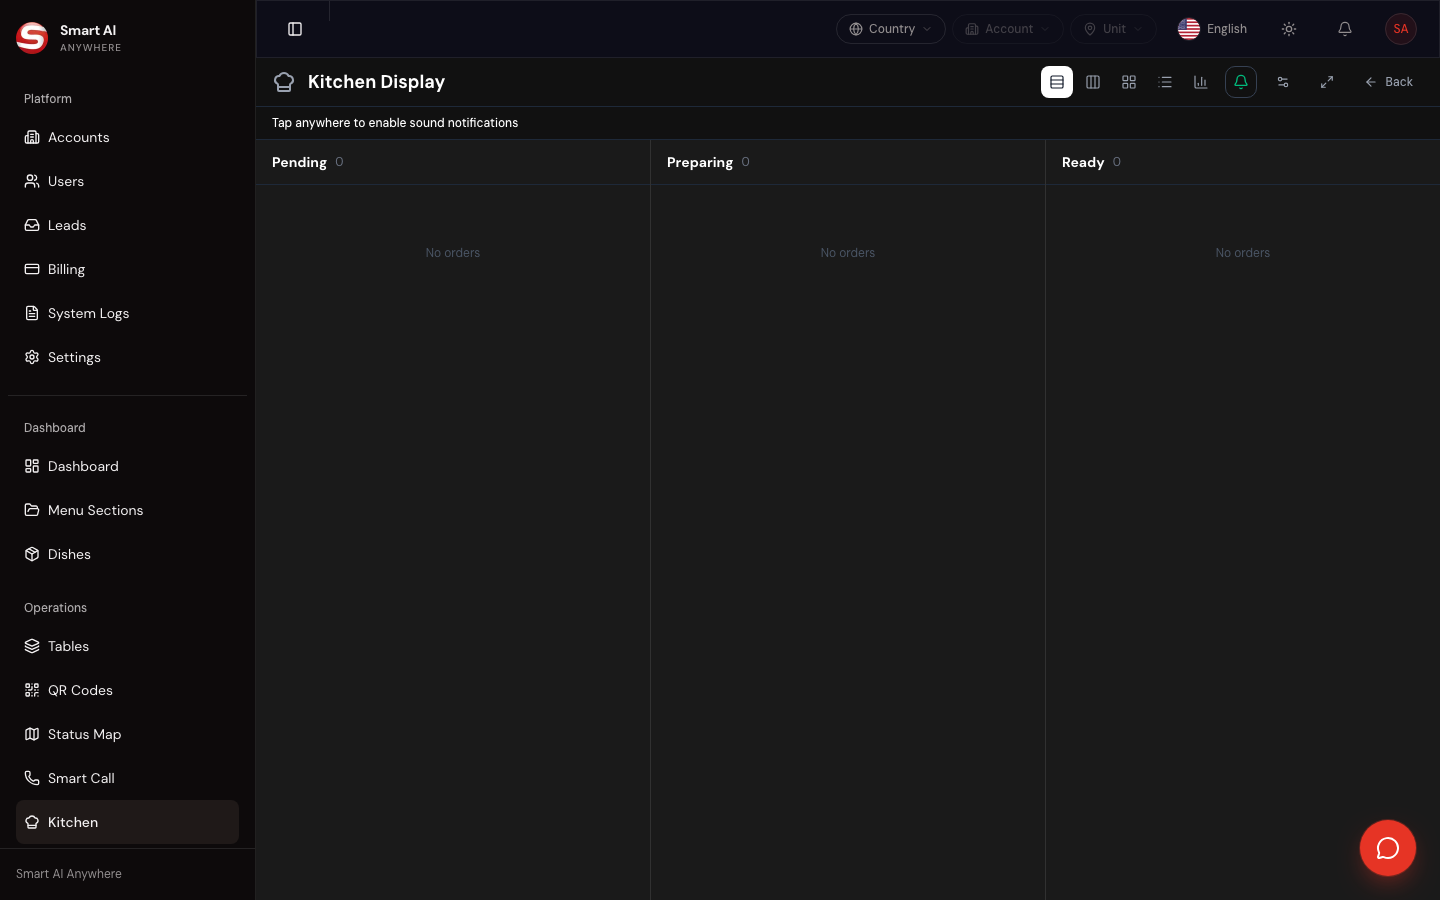The width and height of the screenshot is (1440, 900).
Task: Open Menu Sections in the sidebar
Action: point(127,510)
